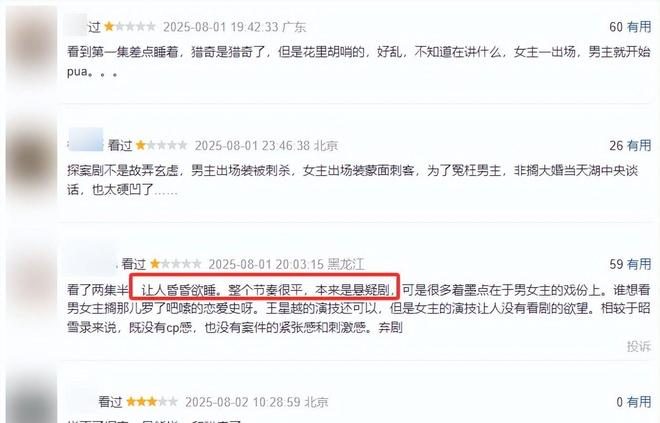Click the star rating of the 23:46:38 review
Image resolution: width=660 pixels, height=423 pixels.
click(x=161, y=146)
